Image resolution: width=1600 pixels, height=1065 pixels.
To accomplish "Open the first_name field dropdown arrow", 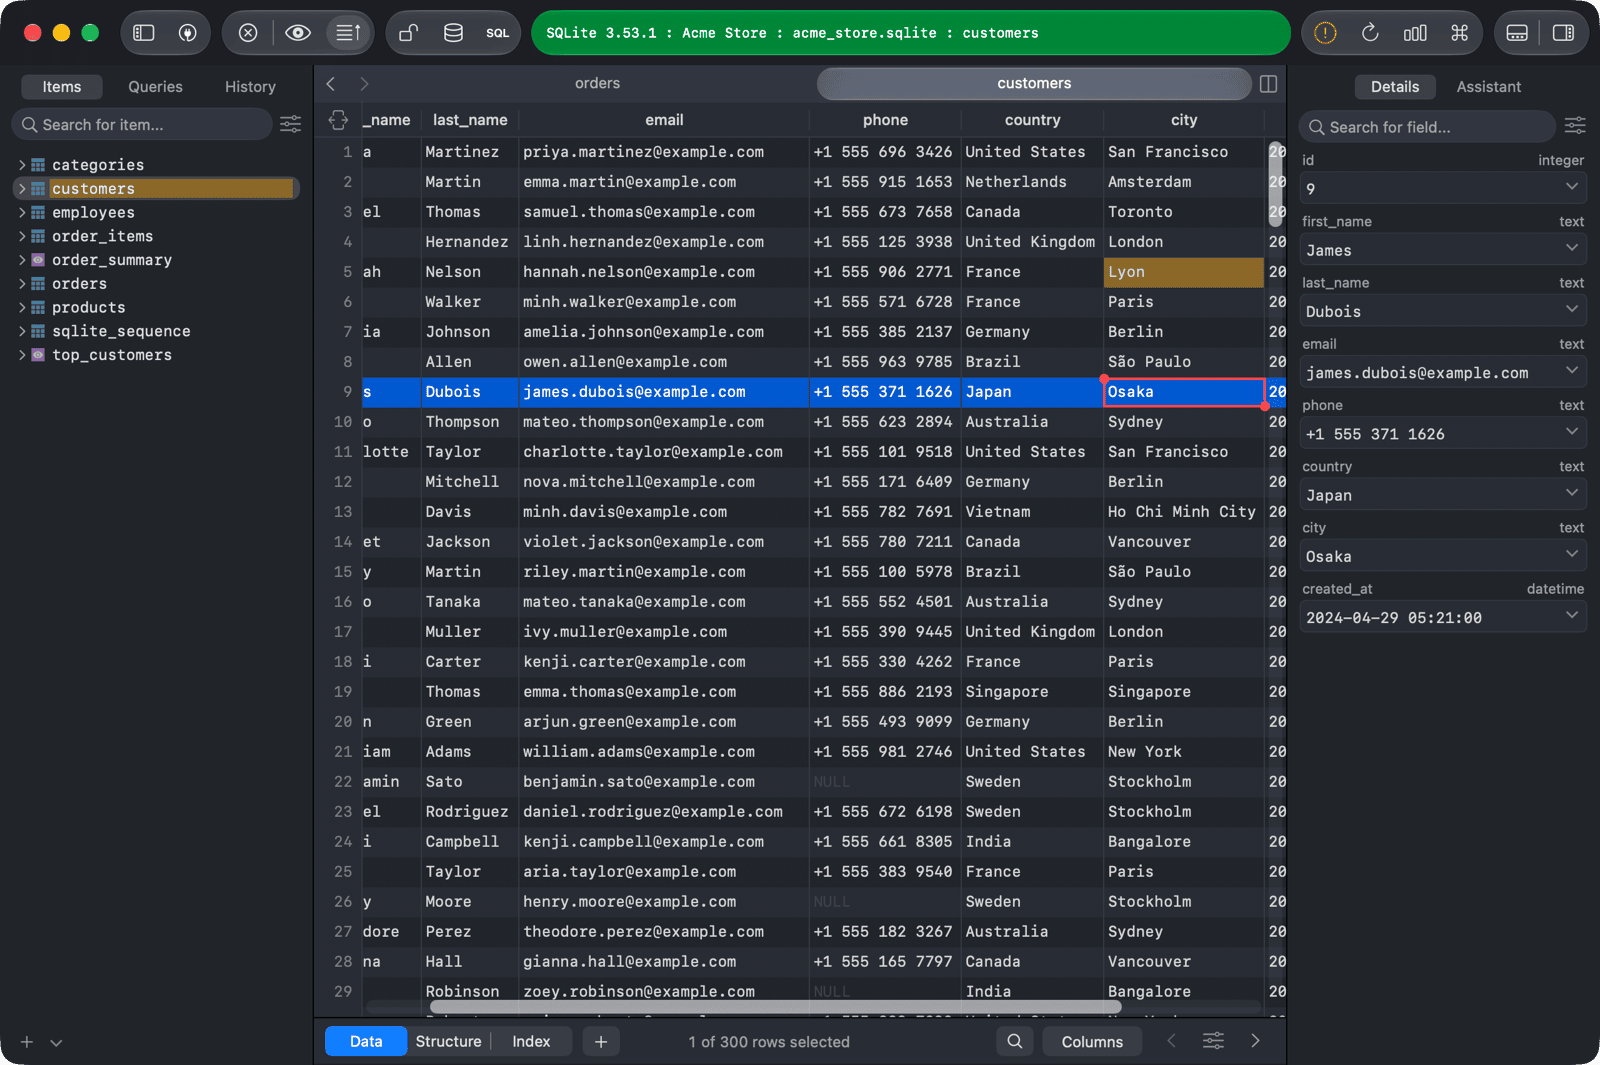I will [1572, 248].
